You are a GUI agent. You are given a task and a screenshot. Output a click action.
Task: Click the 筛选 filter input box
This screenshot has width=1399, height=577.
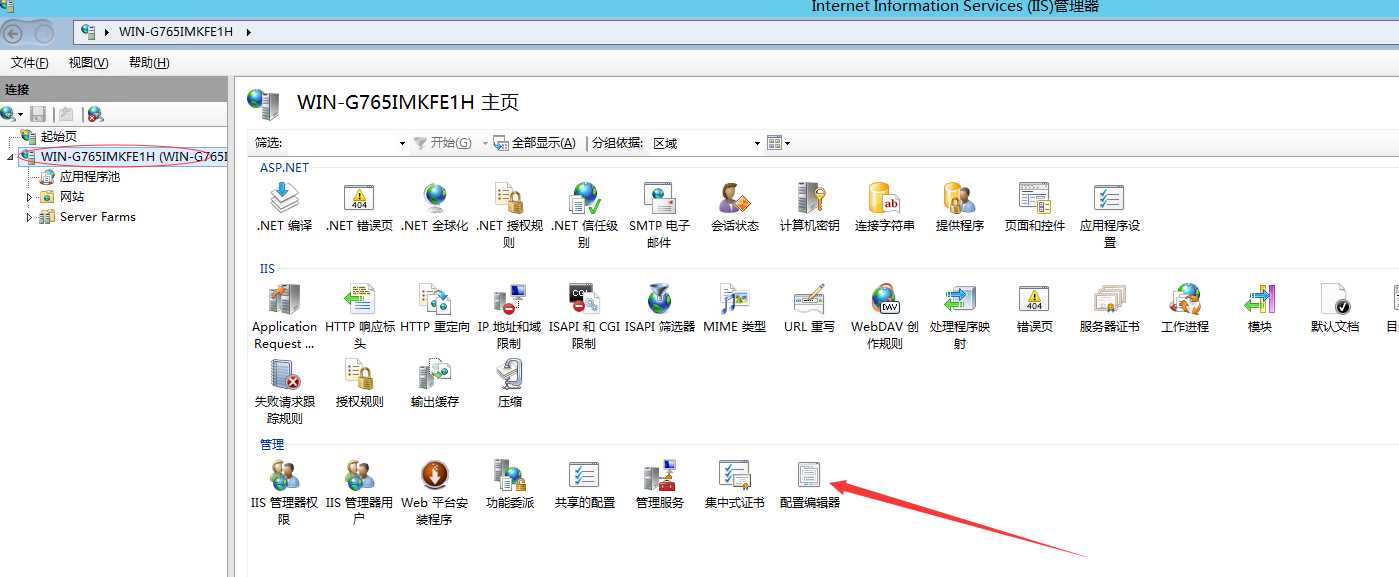click(x=347, y=143)
